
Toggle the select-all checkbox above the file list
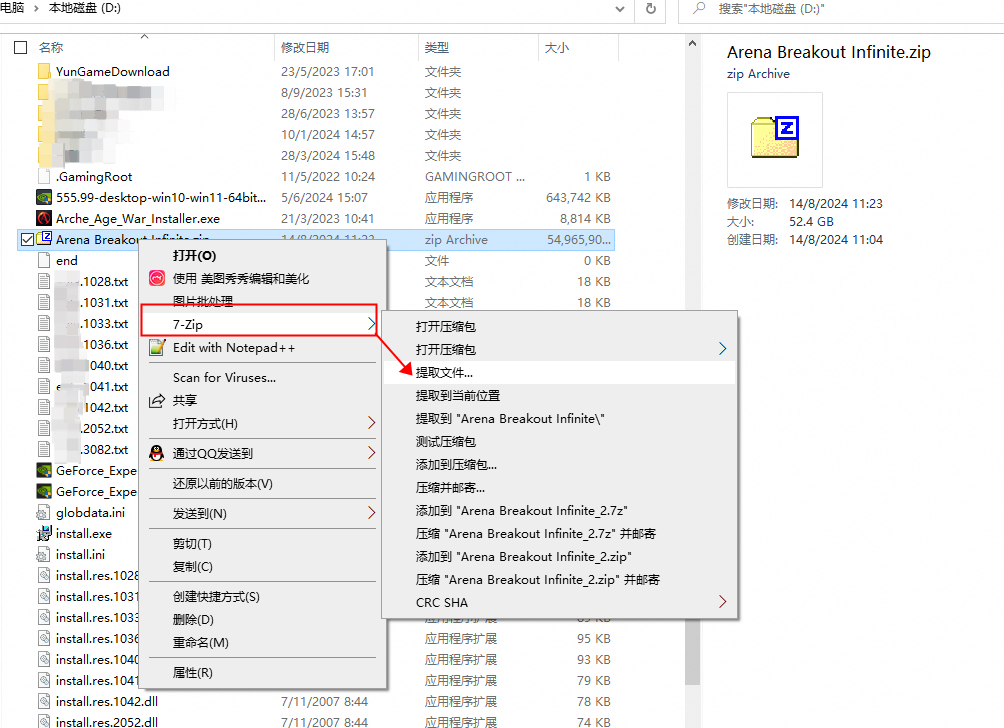pyautogui.click(x=20, y=45)
